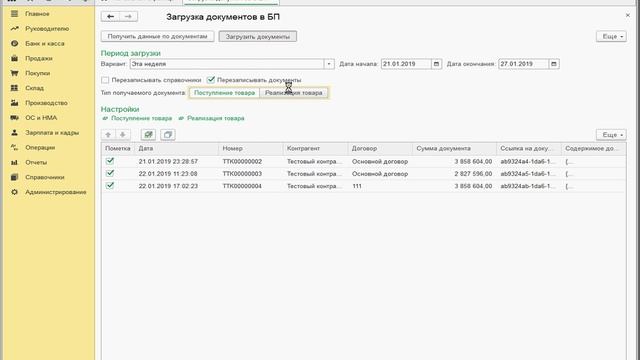Click the Банк и касса coin icon

[x=14, y=43]
